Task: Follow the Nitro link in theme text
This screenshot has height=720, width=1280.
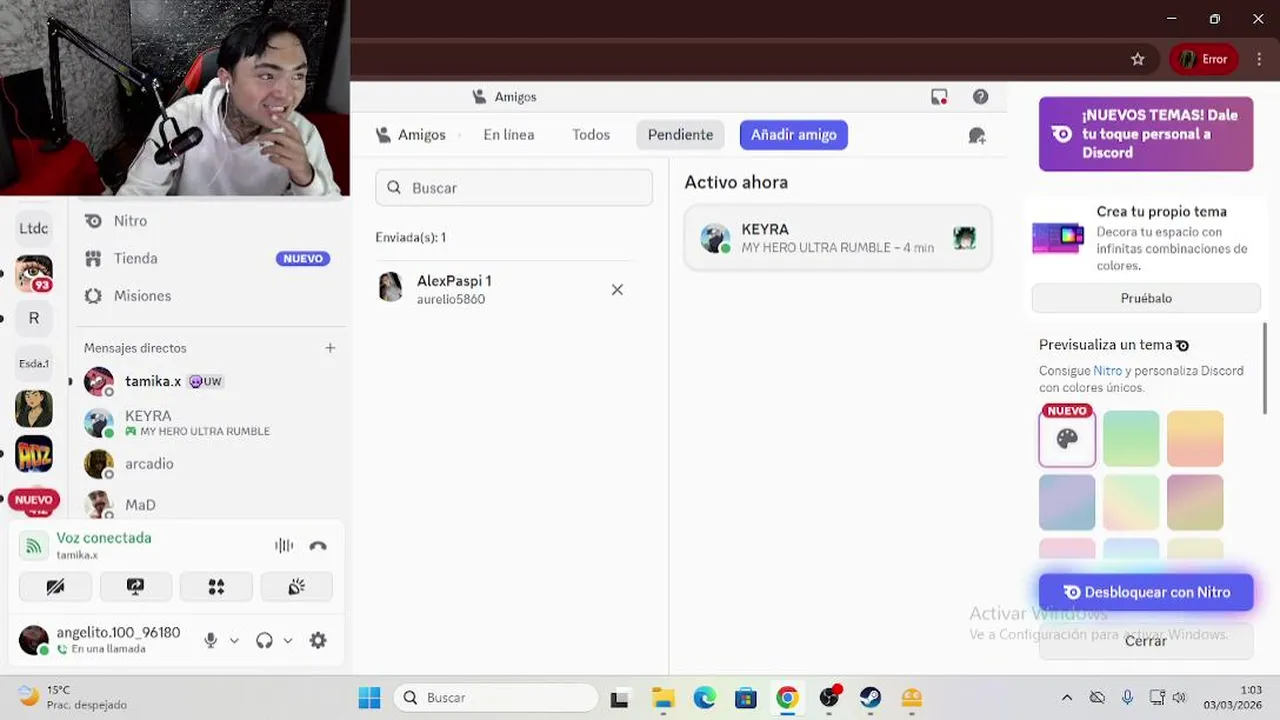Action: pos(1107,371)
